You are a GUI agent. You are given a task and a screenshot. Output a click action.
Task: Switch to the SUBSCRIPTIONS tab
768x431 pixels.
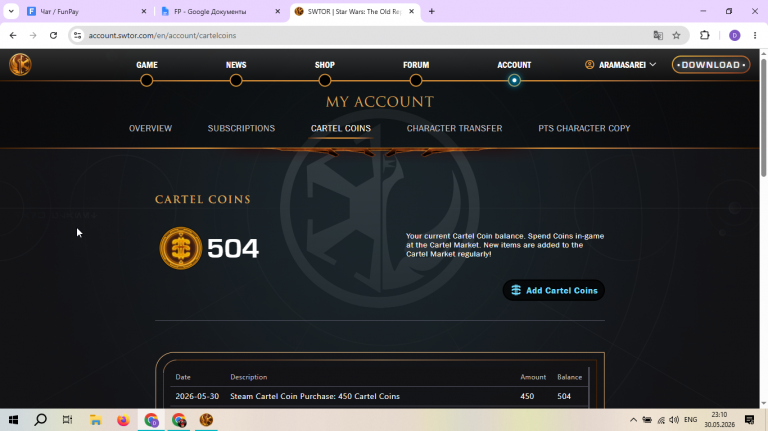coord(241,128)
